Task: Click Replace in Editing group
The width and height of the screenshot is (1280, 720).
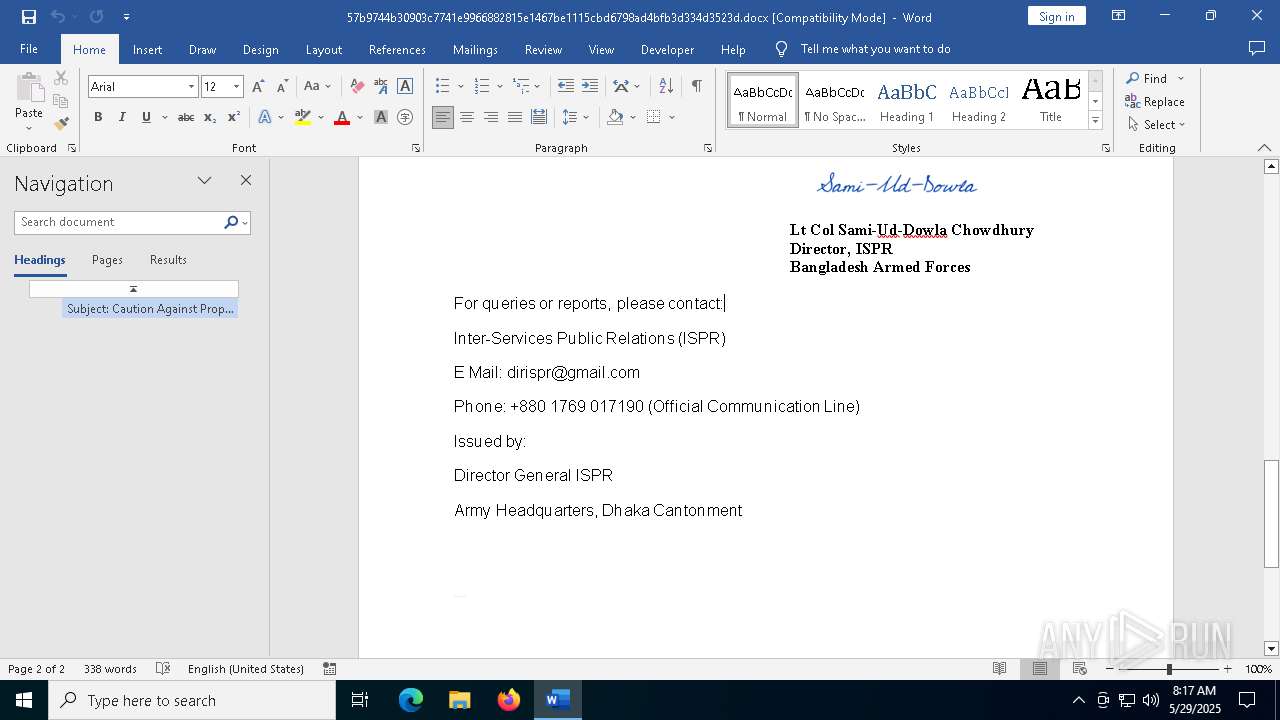Action: click(1155, 102)
